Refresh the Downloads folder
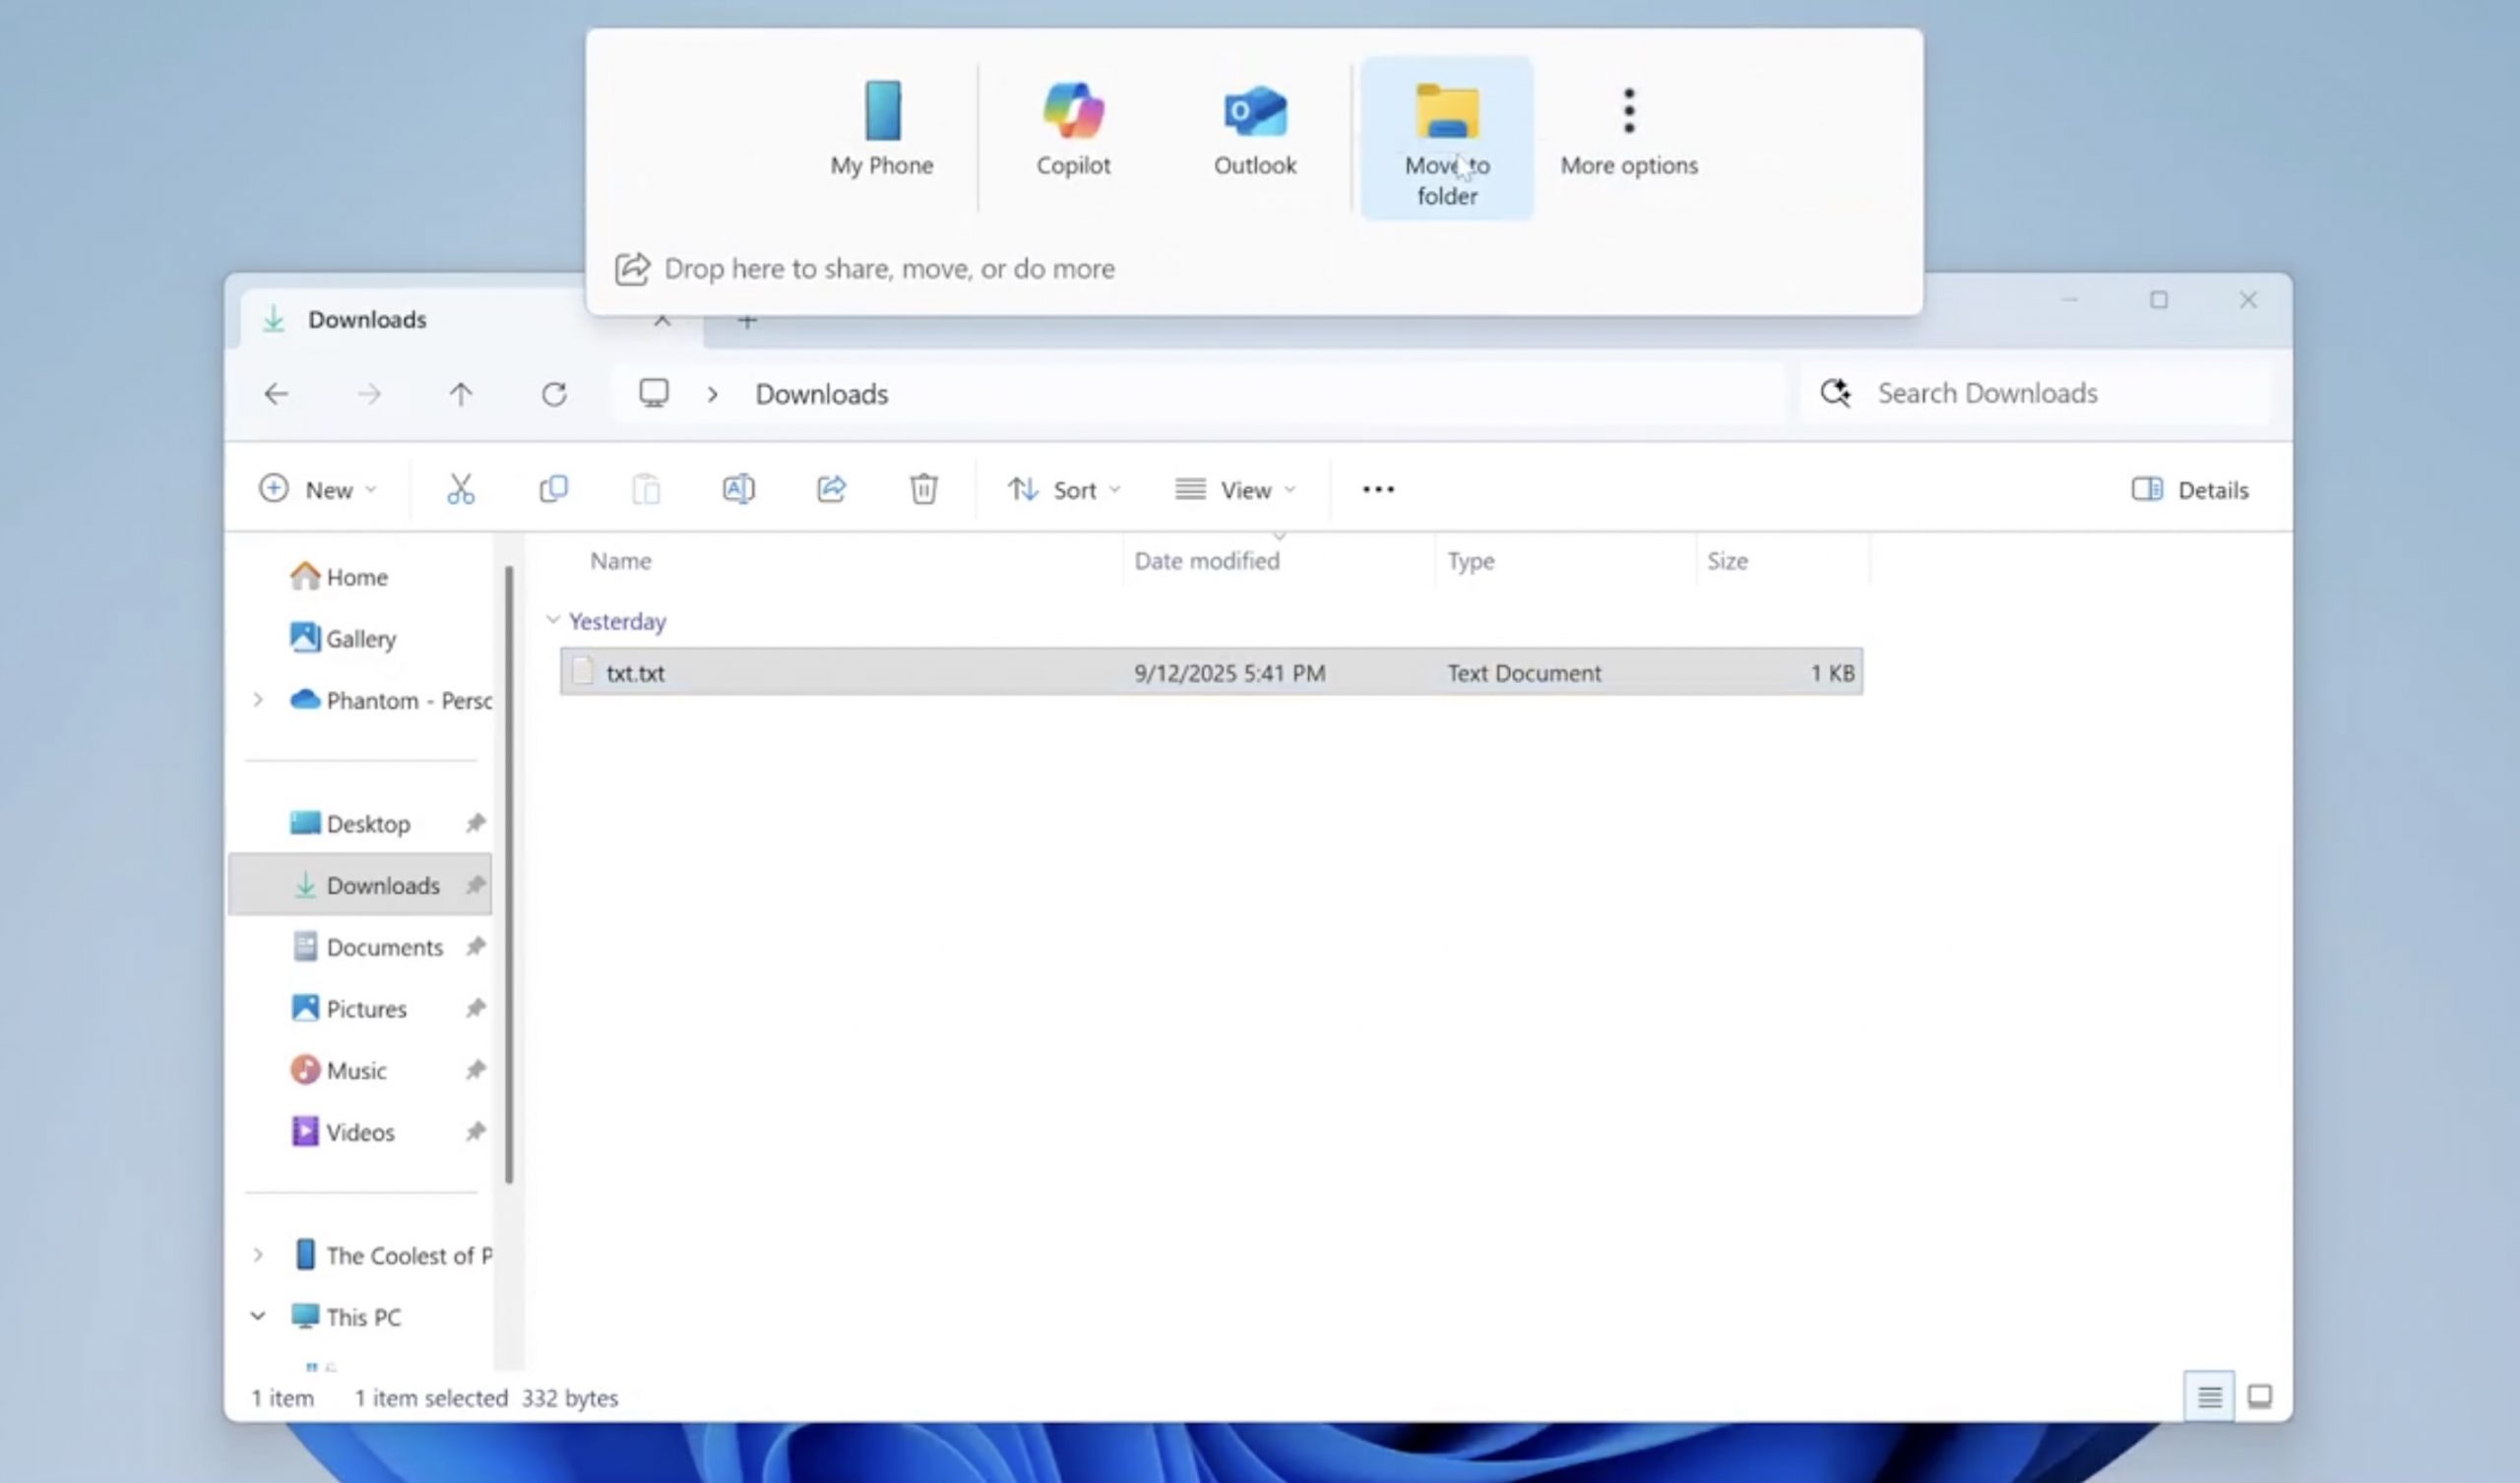This screenshot has width=2520, height=1483. [x=554, y=394]
